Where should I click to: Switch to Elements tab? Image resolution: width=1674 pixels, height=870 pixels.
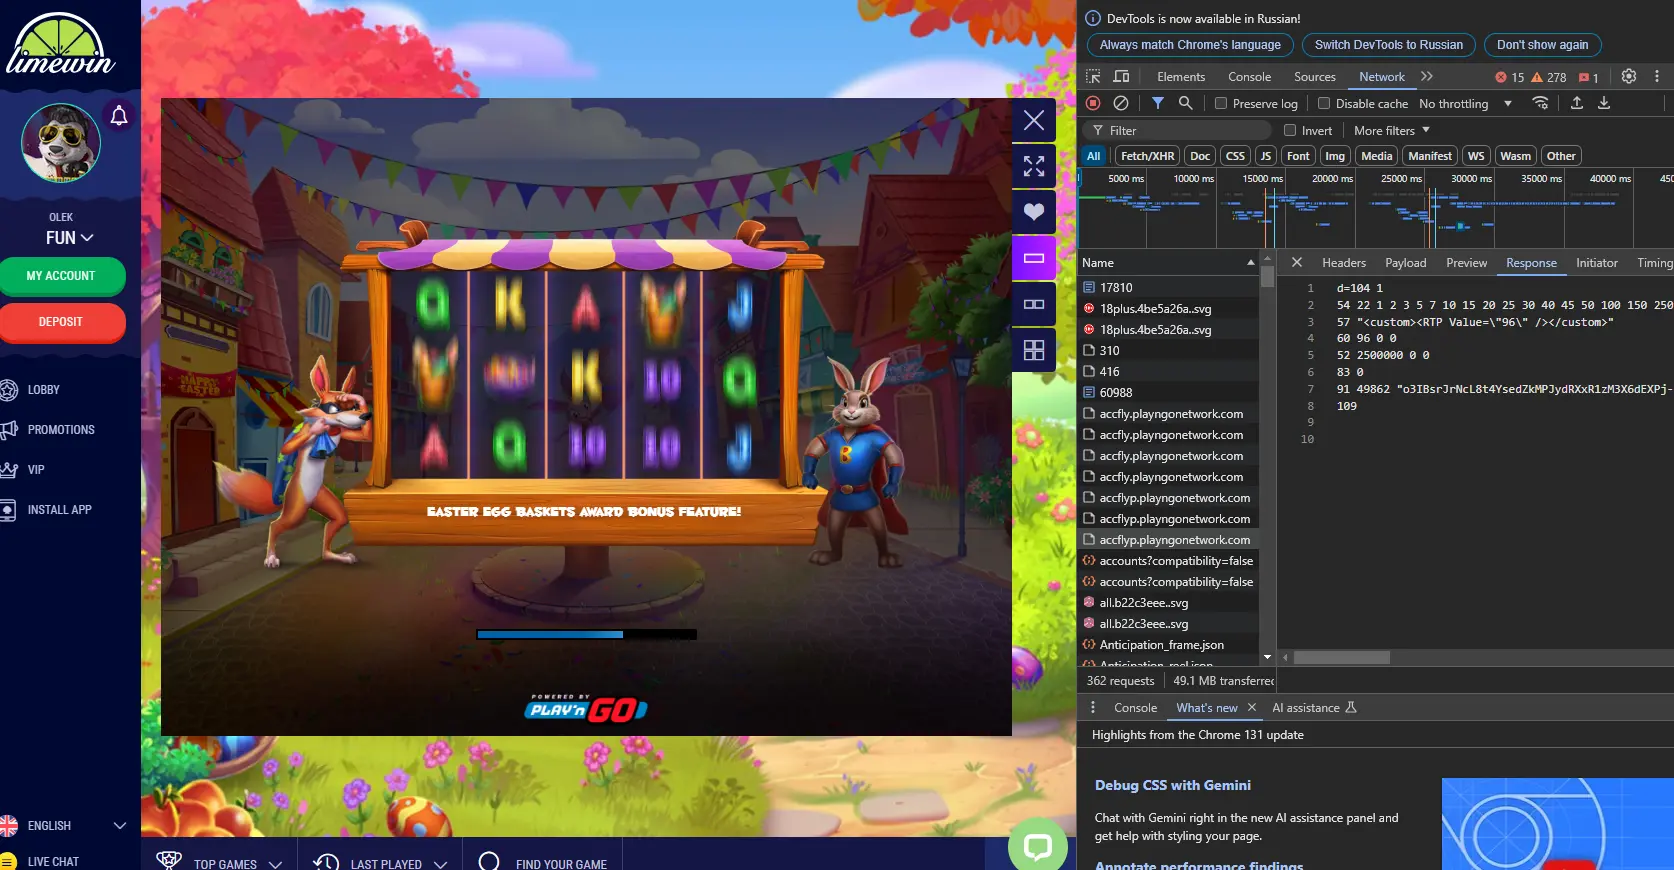click(x=1181, y=77)
